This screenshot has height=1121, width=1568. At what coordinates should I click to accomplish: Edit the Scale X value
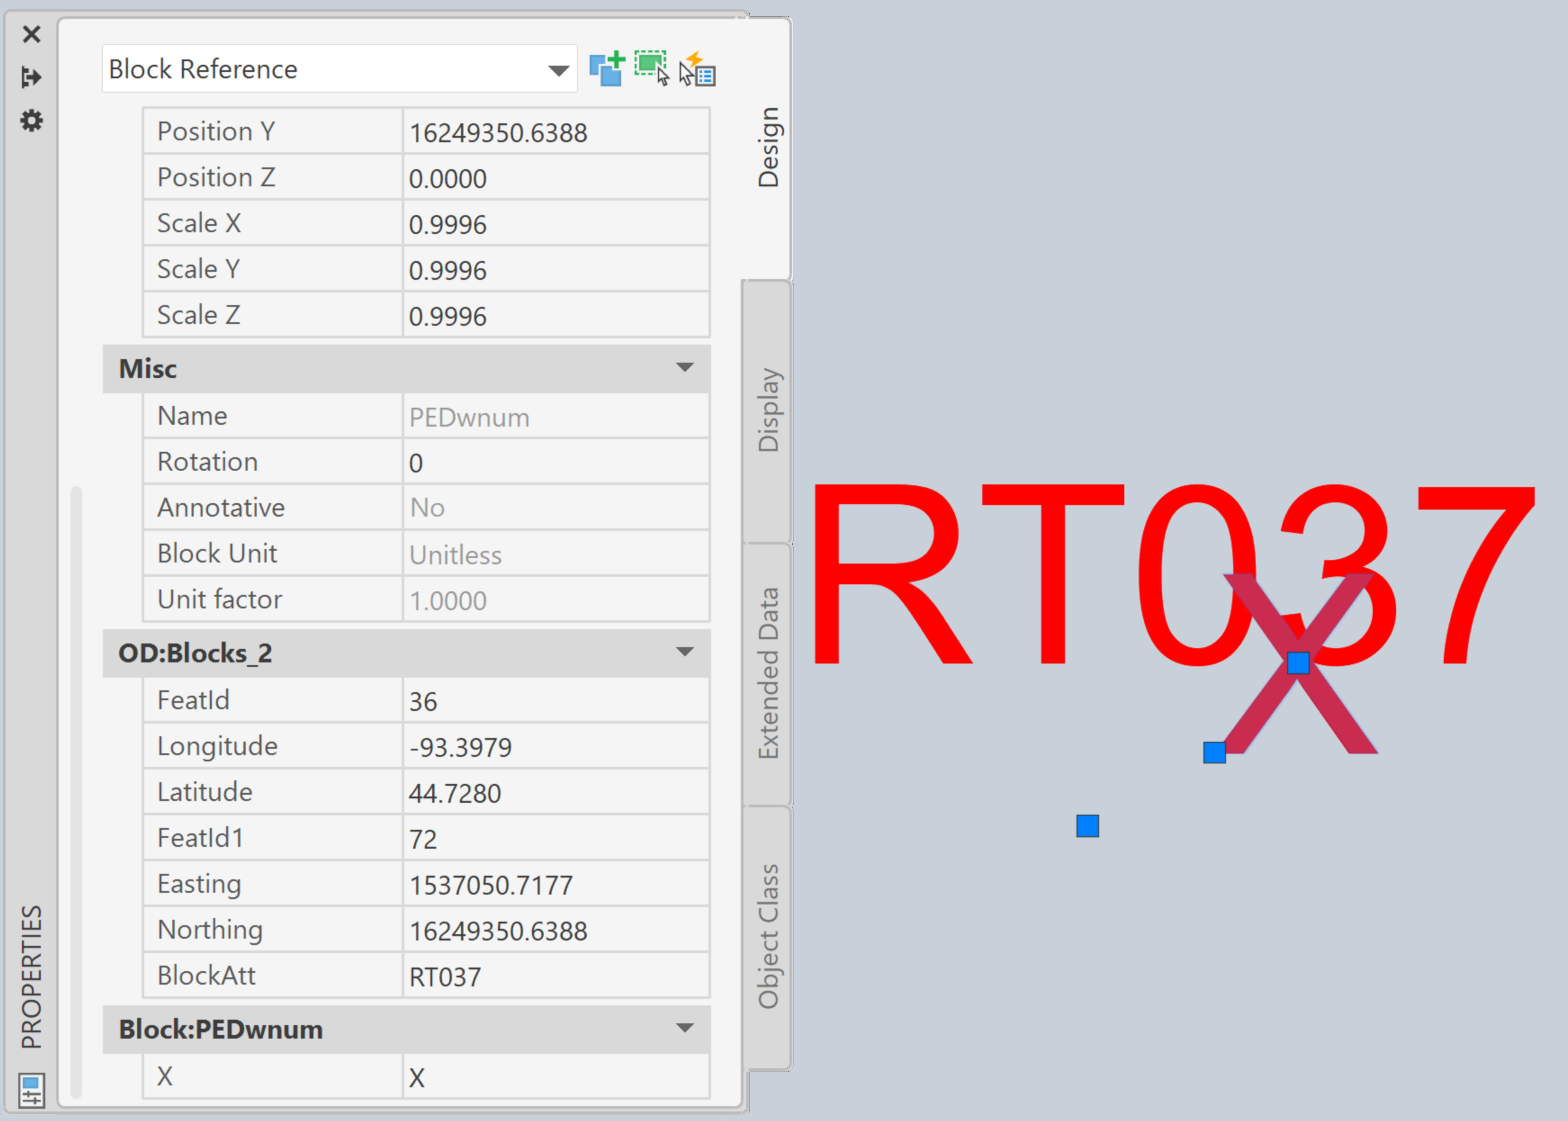(556, 224)
